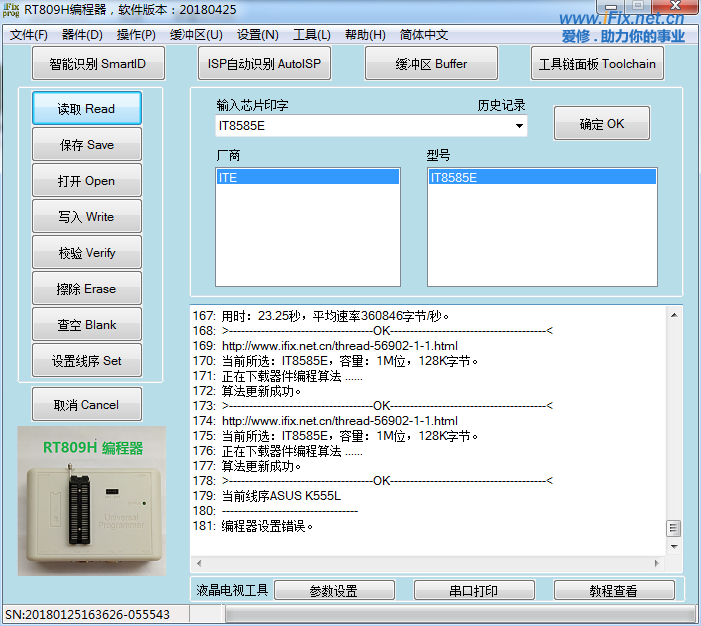Screen dimensions: 701x626
Task: Click log line 174 ifix thread URL
Action: pyautogui.click(x=340, y=421)
